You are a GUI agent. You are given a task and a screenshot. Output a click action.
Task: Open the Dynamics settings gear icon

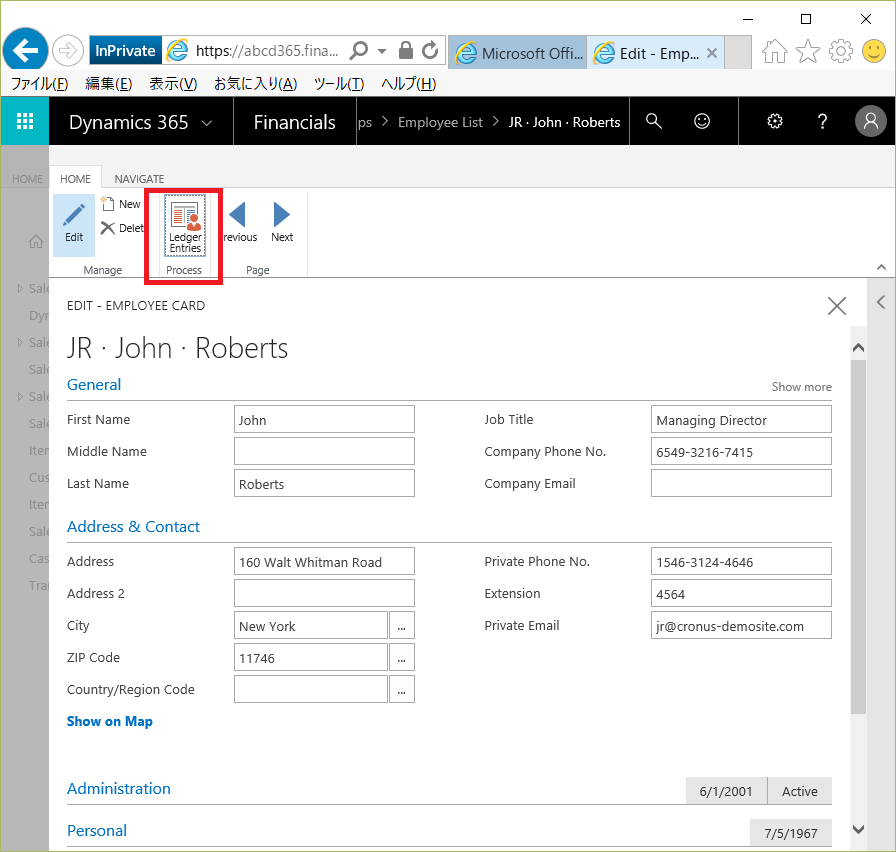pyautogui.click(x=774, y=121)
